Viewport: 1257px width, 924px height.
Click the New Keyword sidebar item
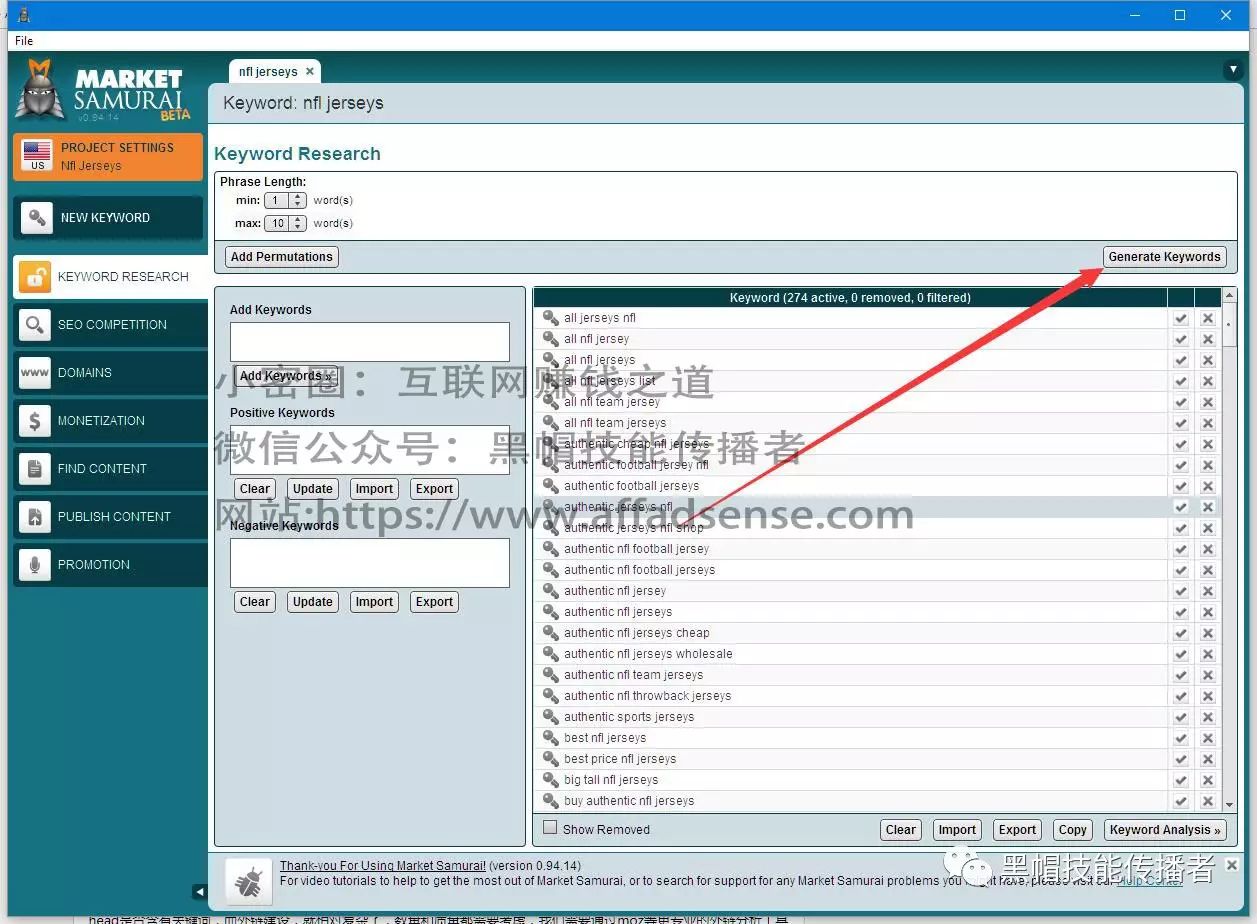(x=108, y=218)
